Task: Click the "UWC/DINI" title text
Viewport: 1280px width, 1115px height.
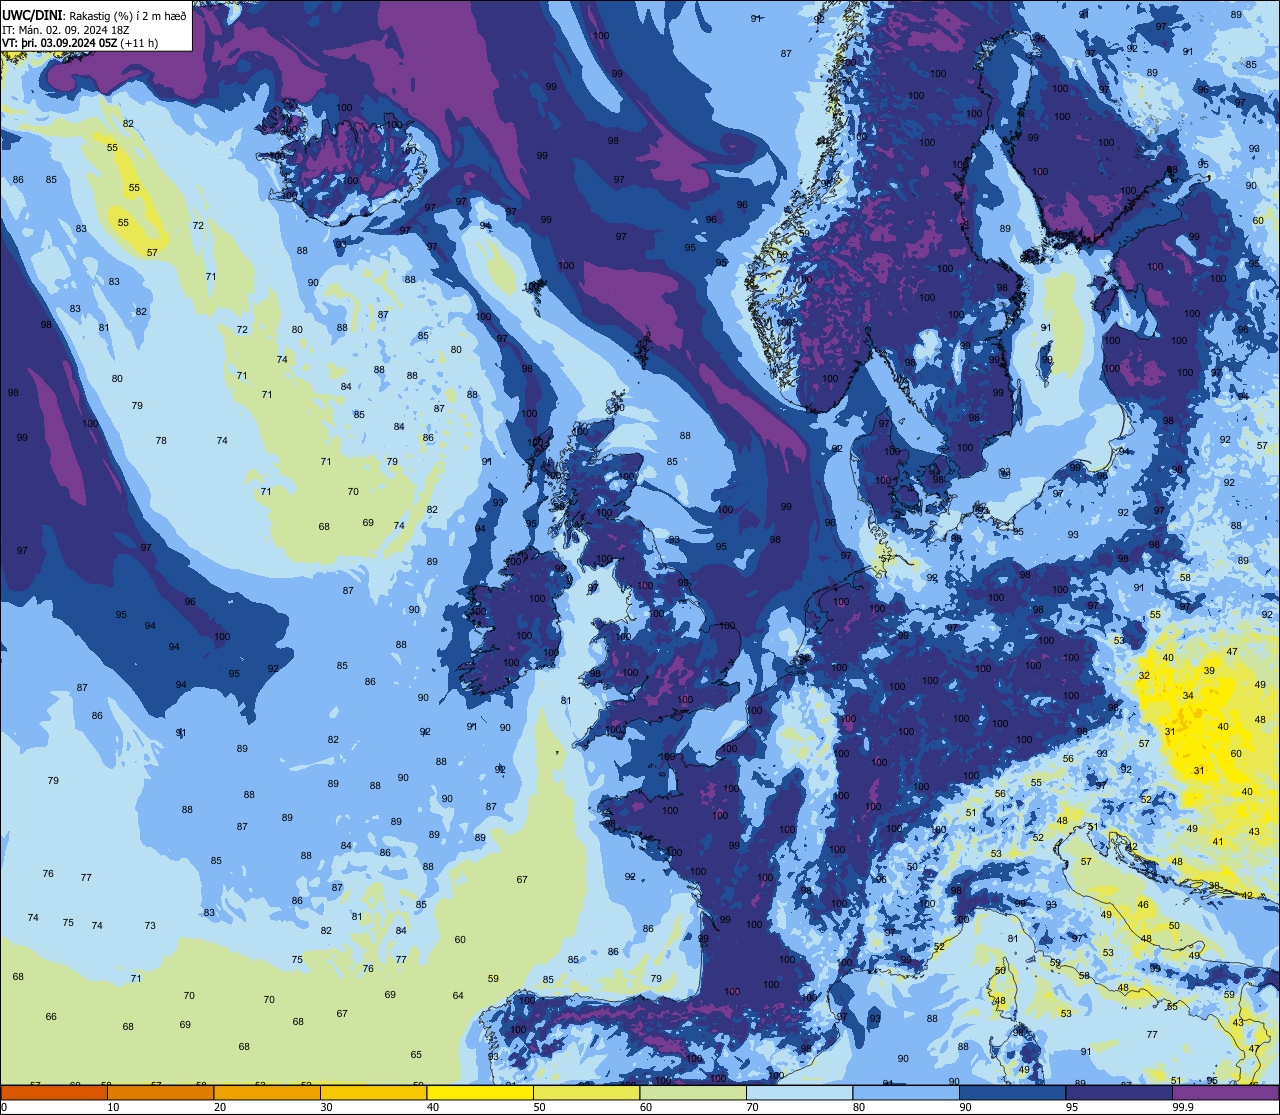Action: 33,15
